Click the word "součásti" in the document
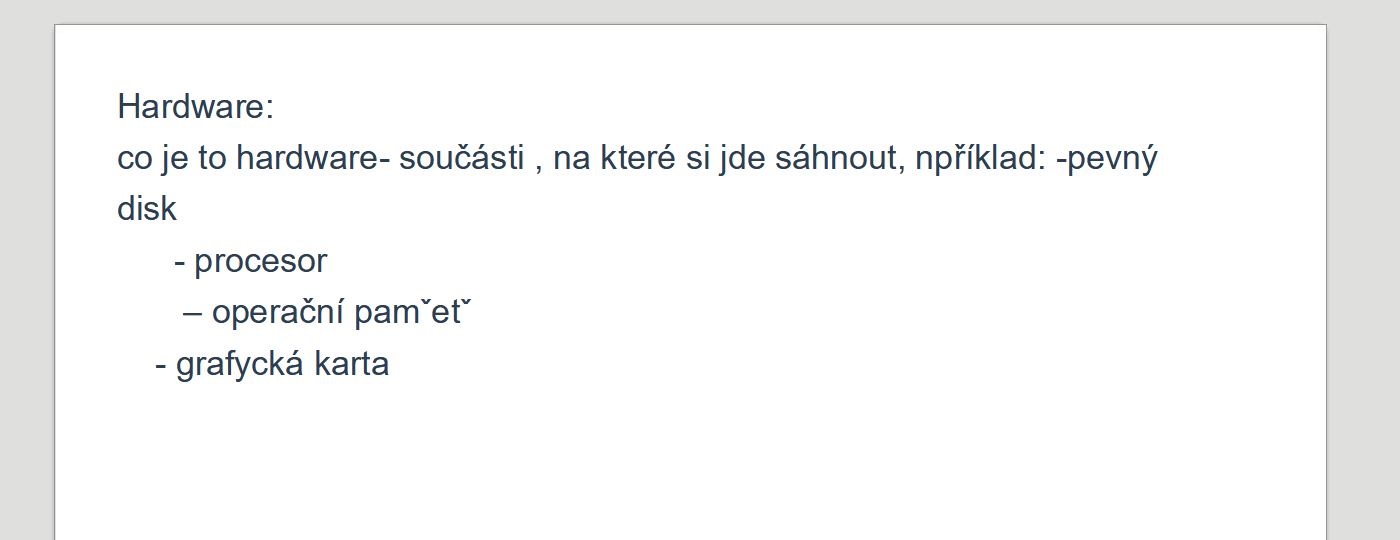 click(x=462, y=158)
